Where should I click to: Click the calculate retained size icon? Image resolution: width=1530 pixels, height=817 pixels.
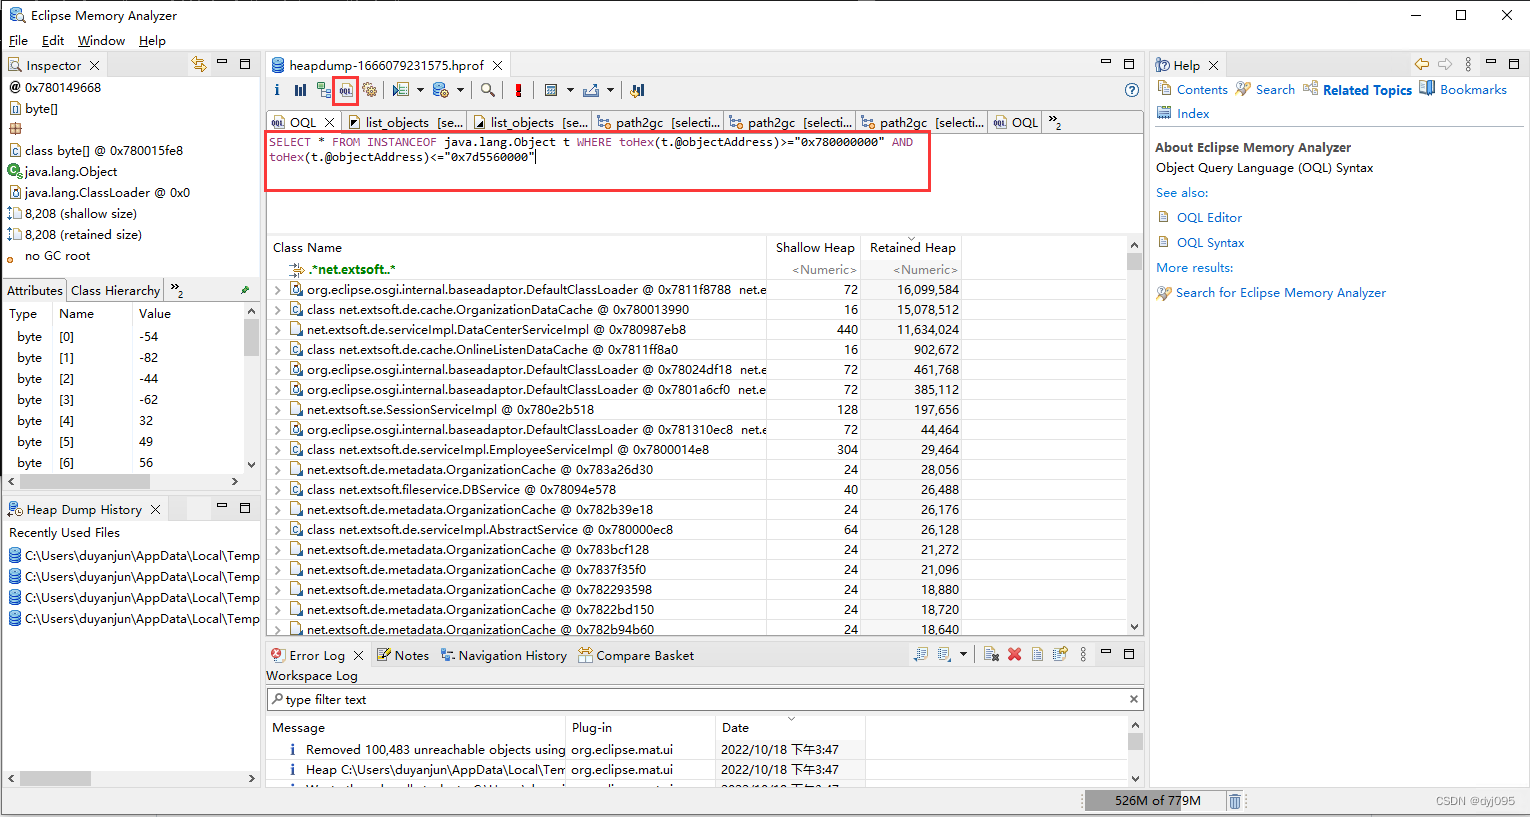[550, 90]
